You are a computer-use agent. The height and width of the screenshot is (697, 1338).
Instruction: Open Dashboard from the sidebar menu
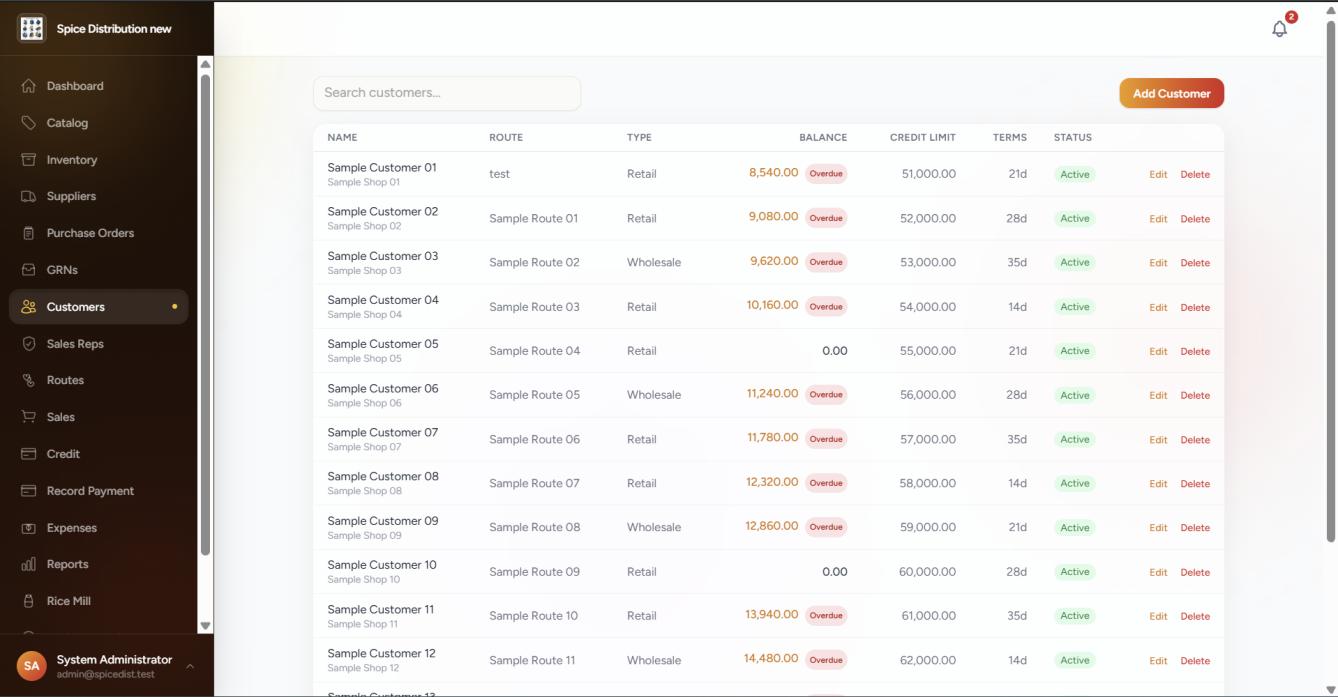point(98,86)
